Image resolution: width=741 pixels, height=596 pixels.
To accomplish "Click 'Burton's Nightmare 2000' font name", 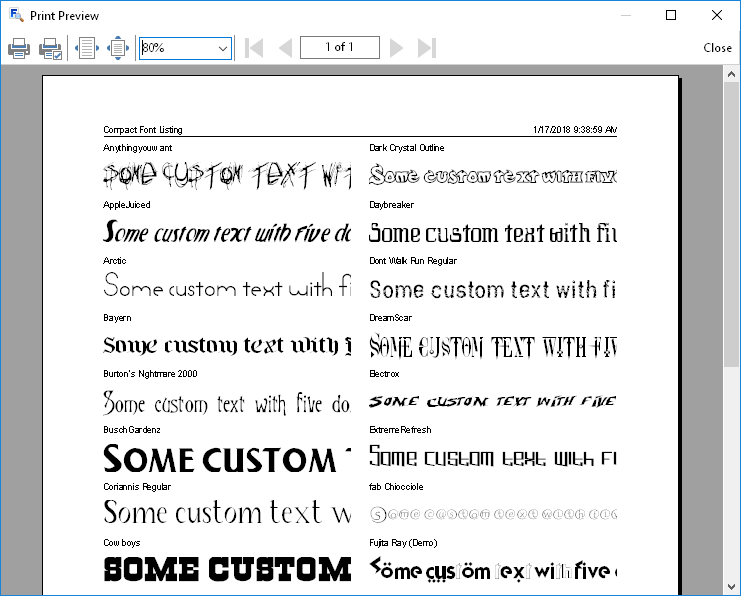I will point(150,373).
